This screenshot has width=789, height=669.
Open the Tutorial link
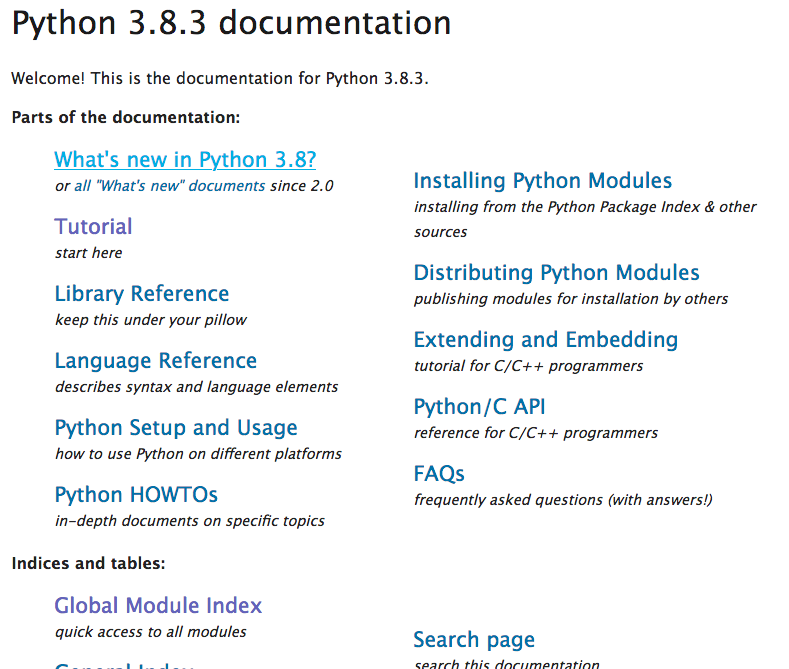click(93, 227)
